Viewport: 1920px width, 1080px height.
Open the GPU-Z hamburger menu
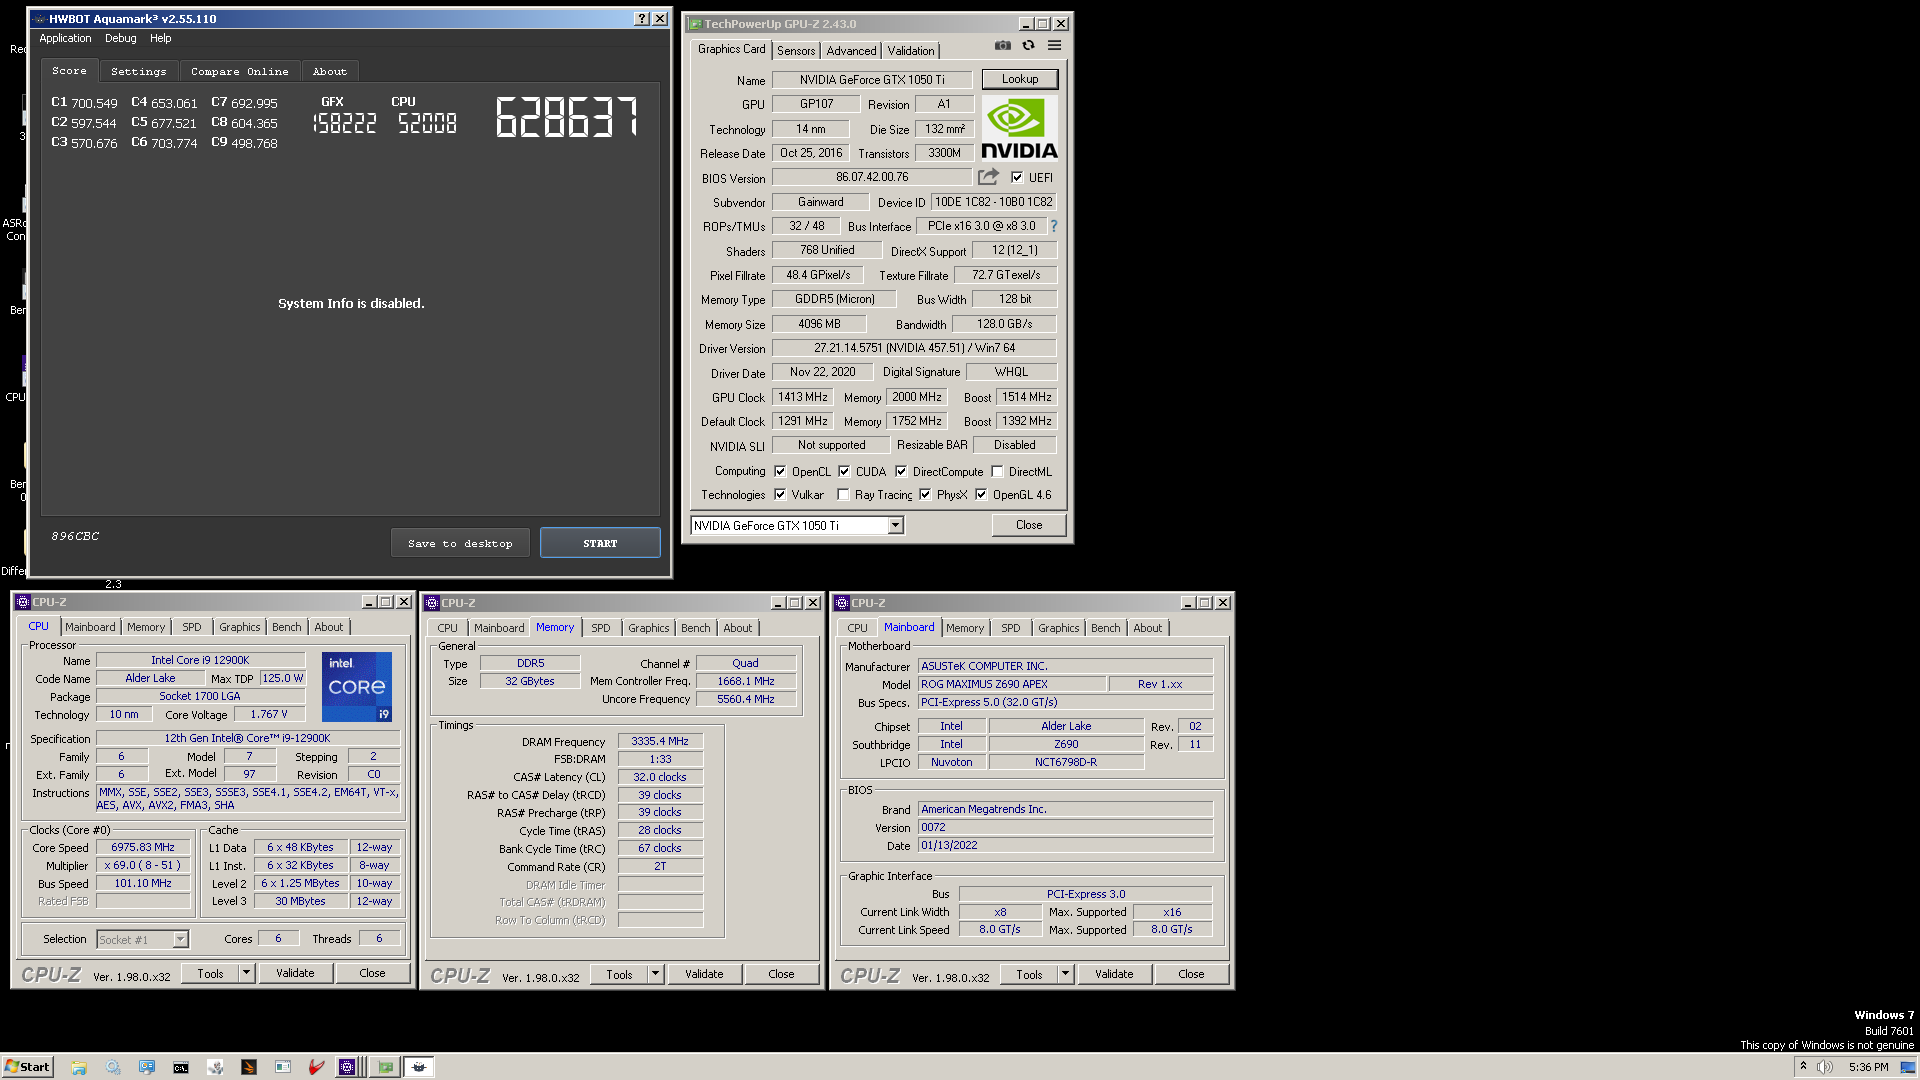click(1054, 45)
